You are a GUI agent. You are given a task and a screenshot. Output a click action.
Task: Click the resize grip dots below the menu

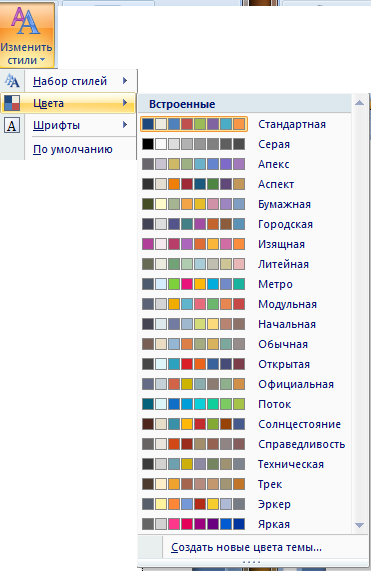tap(251, 563)
